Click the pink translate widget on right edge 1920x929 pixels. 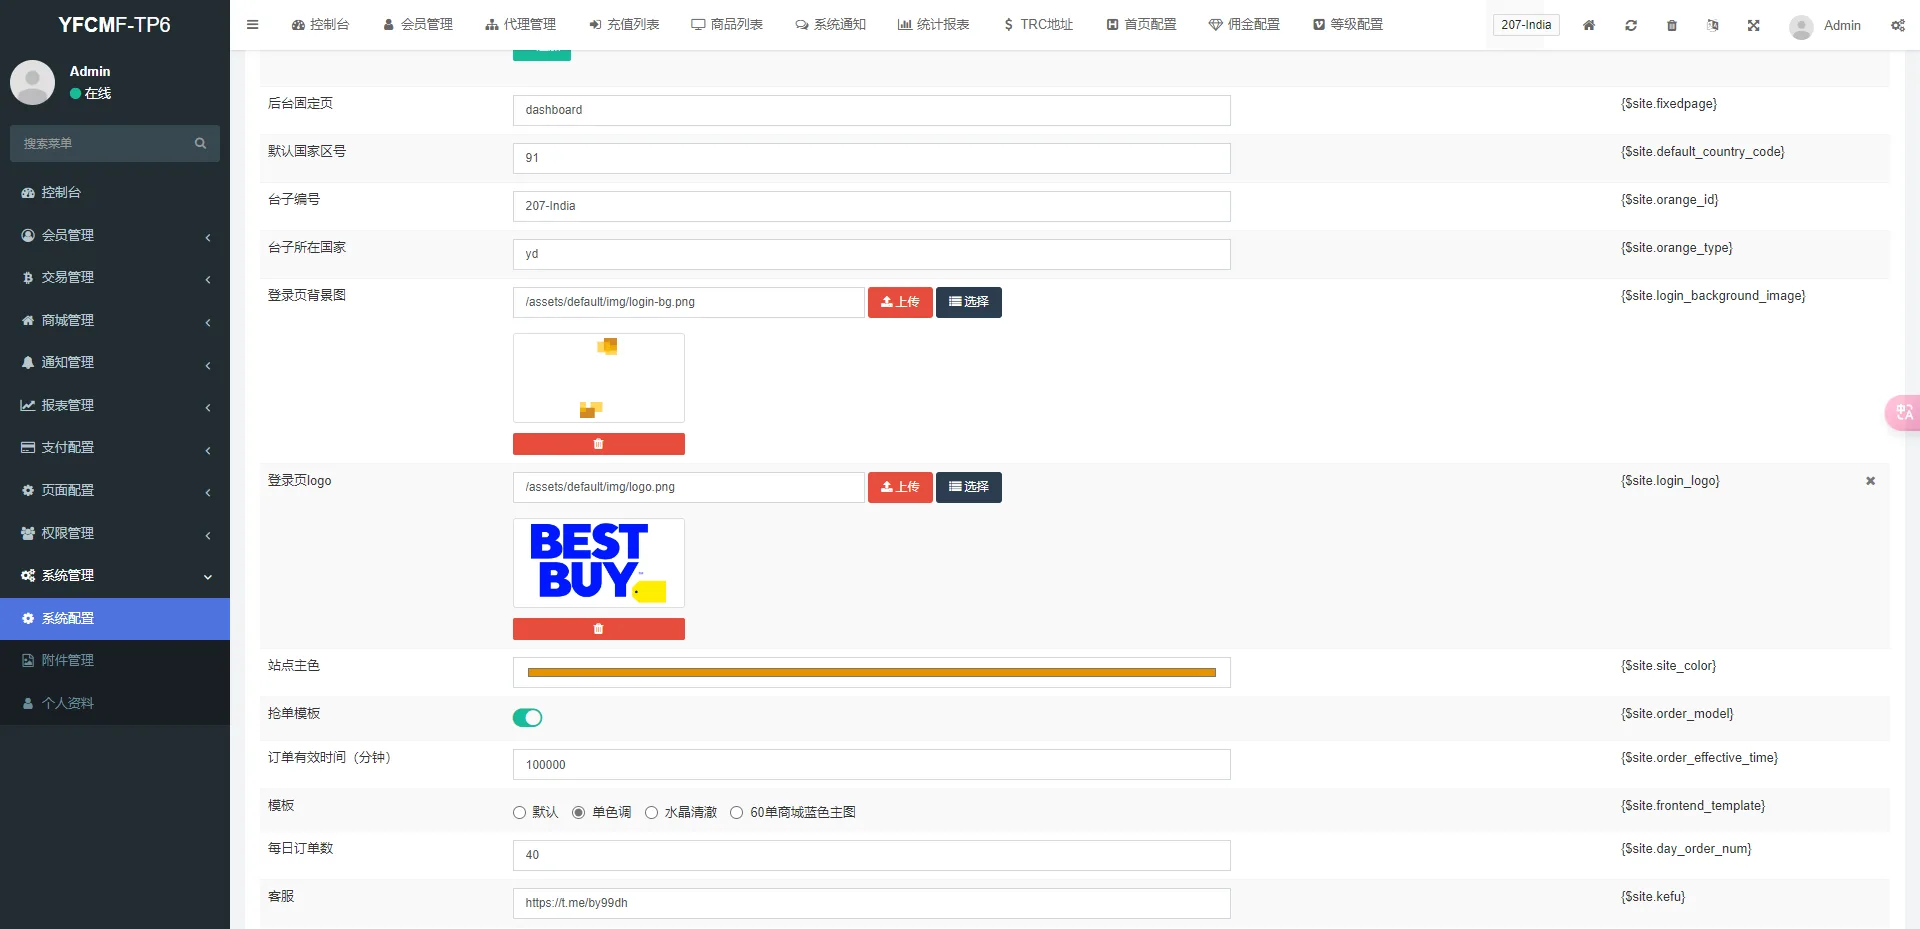pos(1903,412)
